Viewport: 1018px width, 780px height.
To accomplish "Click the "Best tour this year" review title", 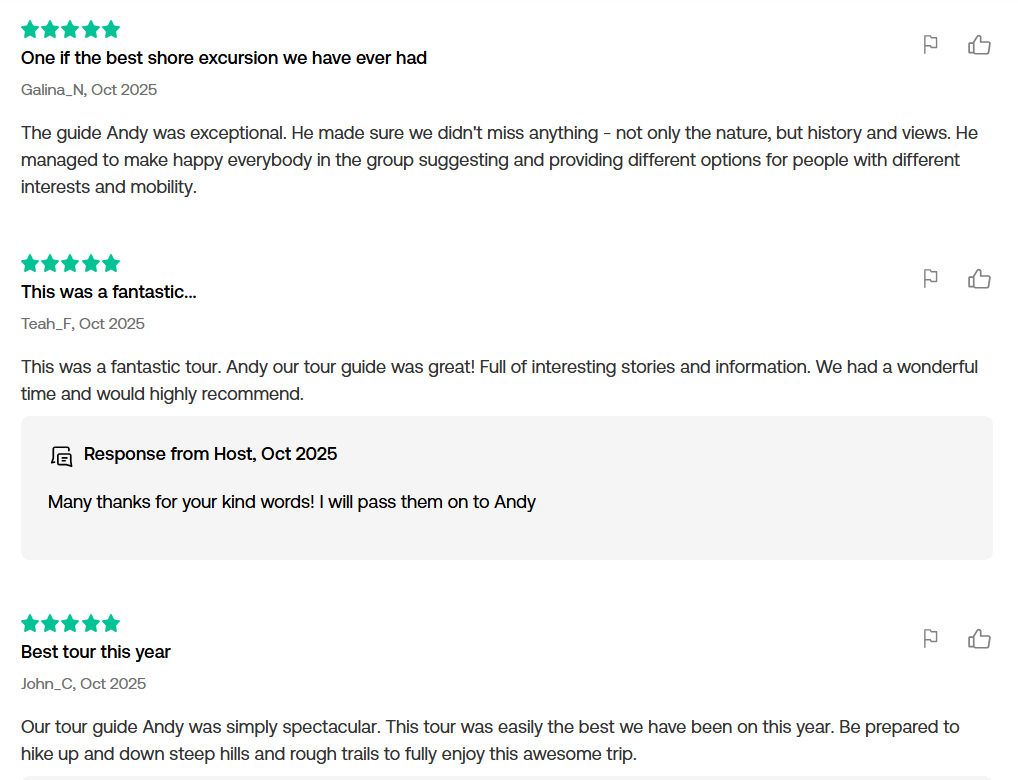I will click(96, 652).
